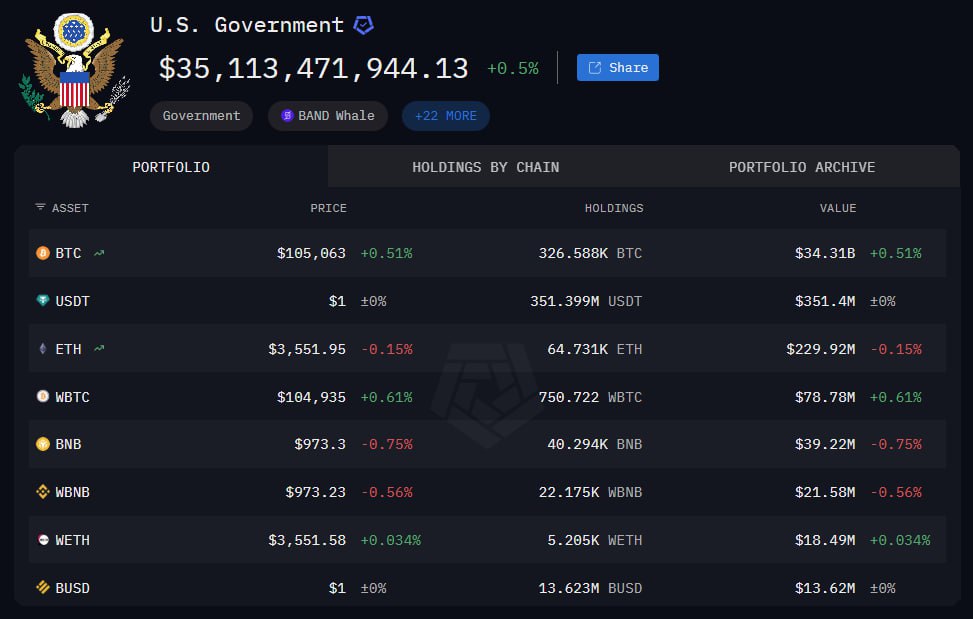
Task: Click the BAND Whale tag
Action: tap(327, 116)
